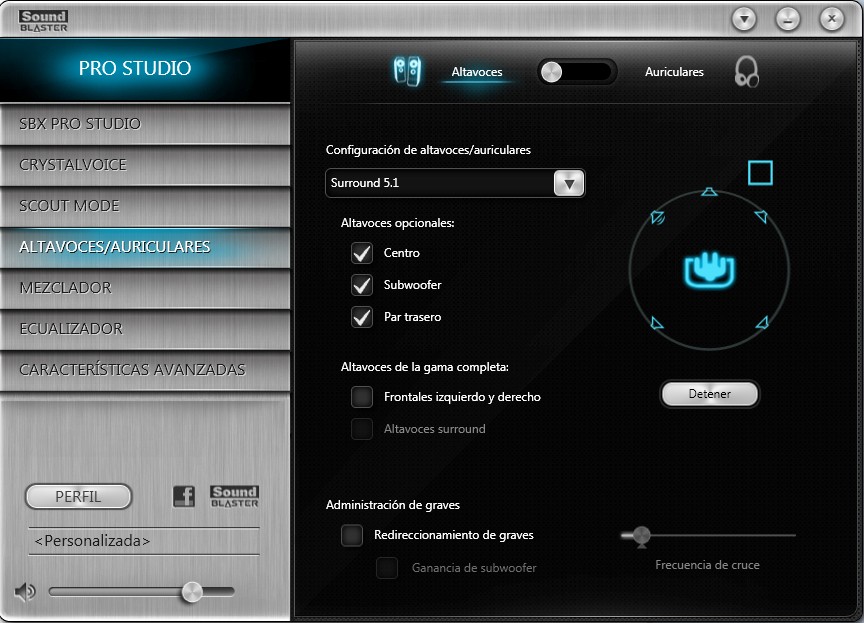Enable the Altavoces surround checkbox
Screen dimensions: 864x623
pyautogui.click(x=362, y=429)
